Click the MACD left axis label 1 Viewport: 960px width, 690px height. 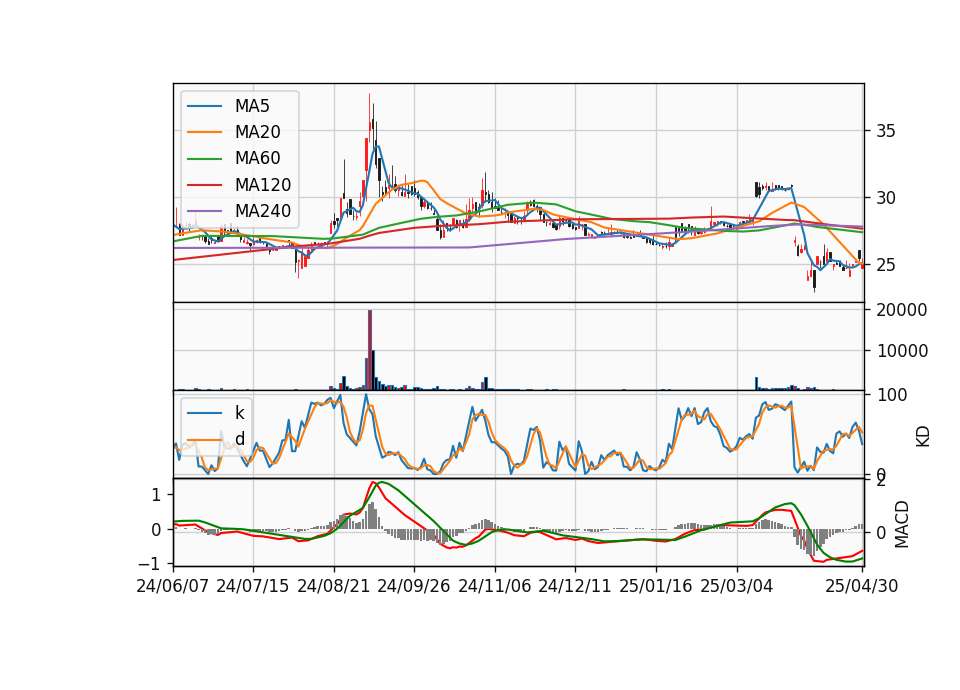157,495
